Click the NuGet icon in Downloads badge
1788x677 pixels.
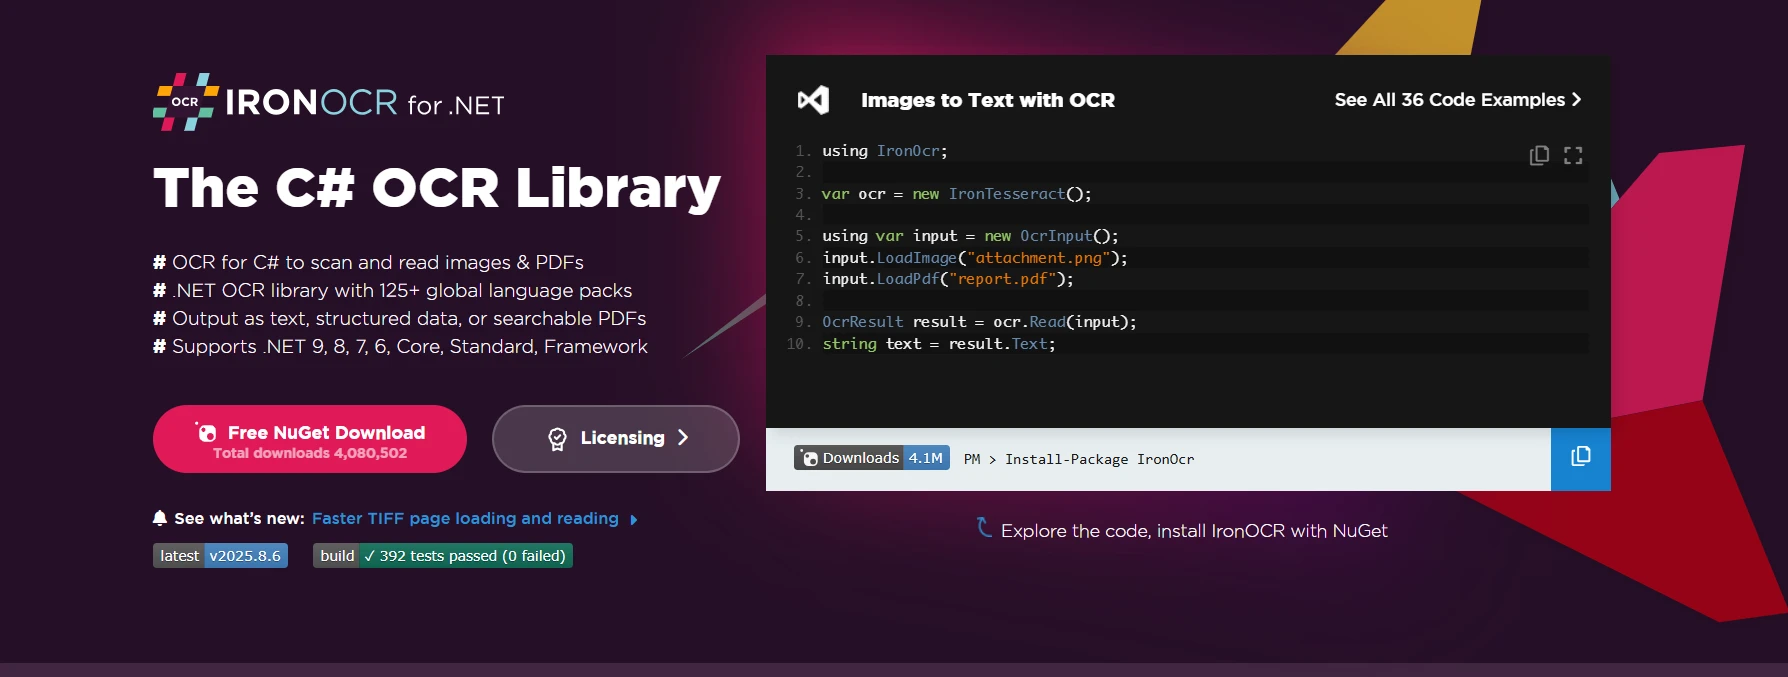pyautogui.click(x=810, y=458)
